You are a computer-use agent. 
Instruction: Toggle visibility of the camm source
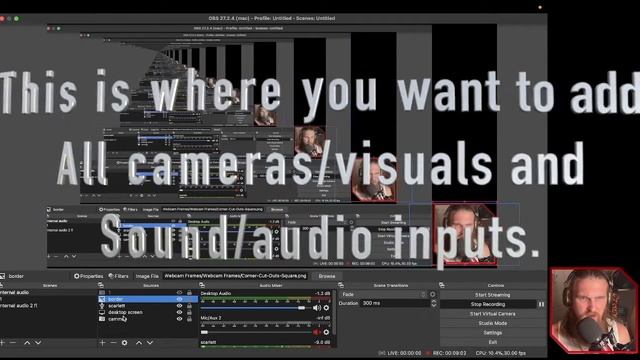click(x=179, y=319)
